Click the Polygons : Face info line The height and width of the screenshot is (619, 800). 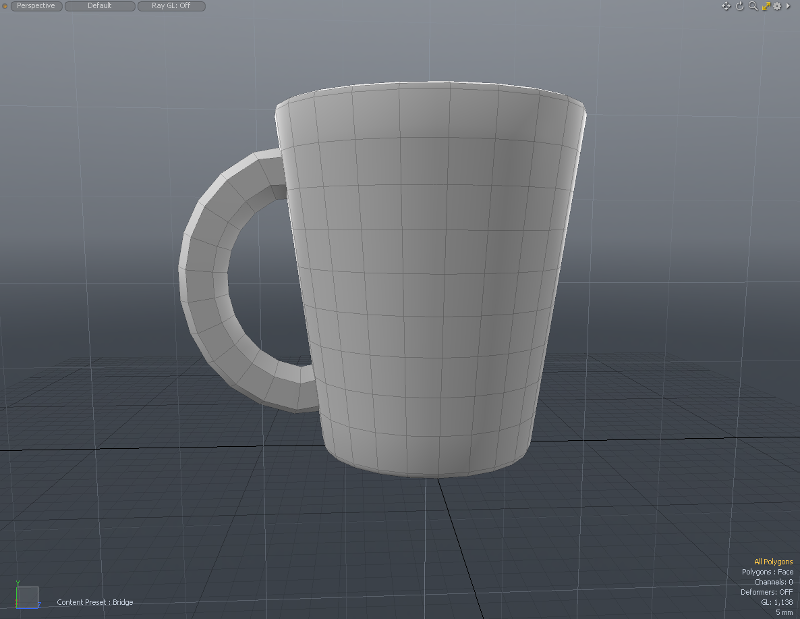coord(767,572)
